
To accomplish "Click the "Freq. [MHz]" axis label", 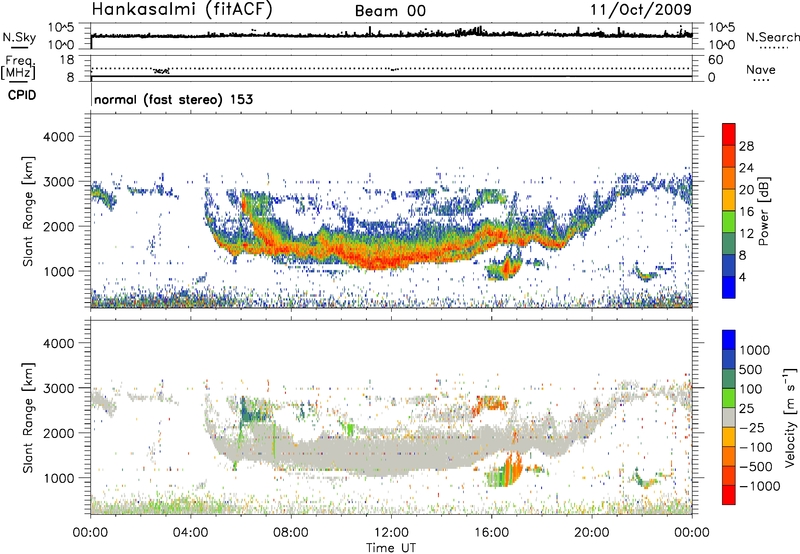I will 18,67.
